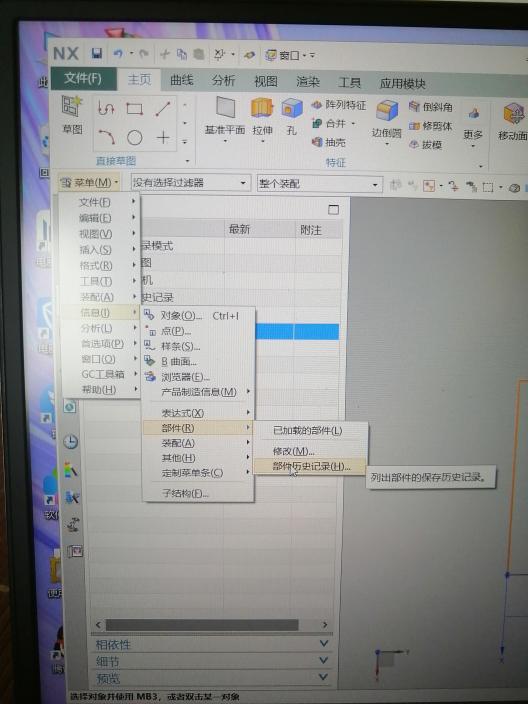The width and height of the screenshot is (528, 704).
Task: Open the 整个装配 selection scope dropdown
Action: pos(319,184)
